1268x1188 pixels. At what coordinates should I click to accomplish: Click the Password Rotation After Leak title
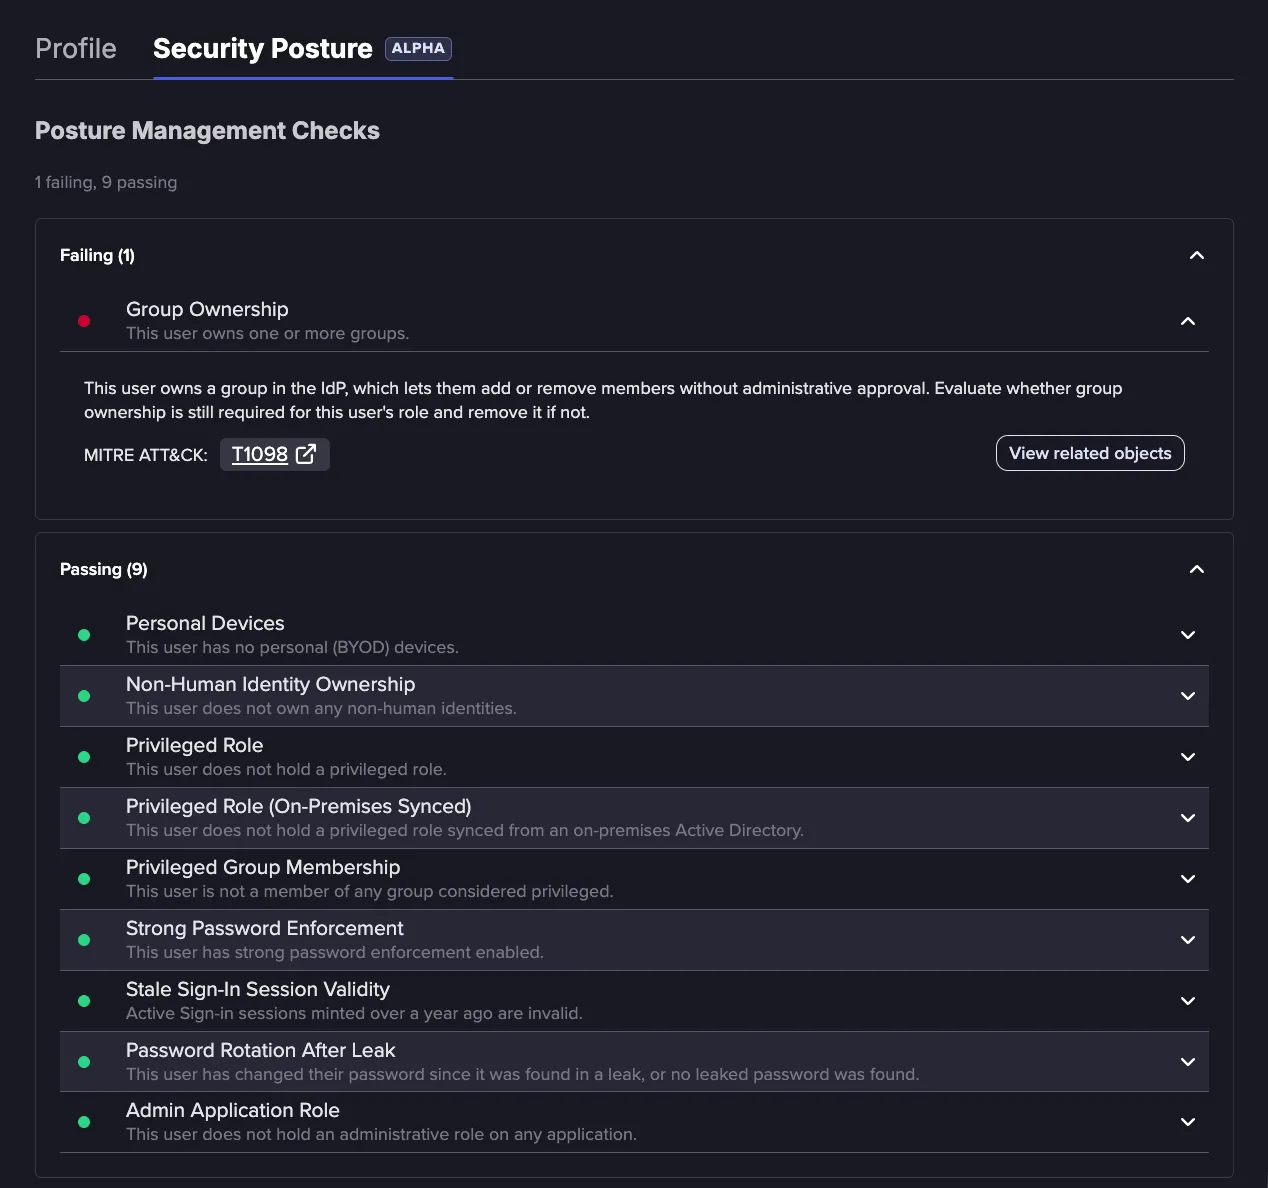click(x=261, y=1050)
